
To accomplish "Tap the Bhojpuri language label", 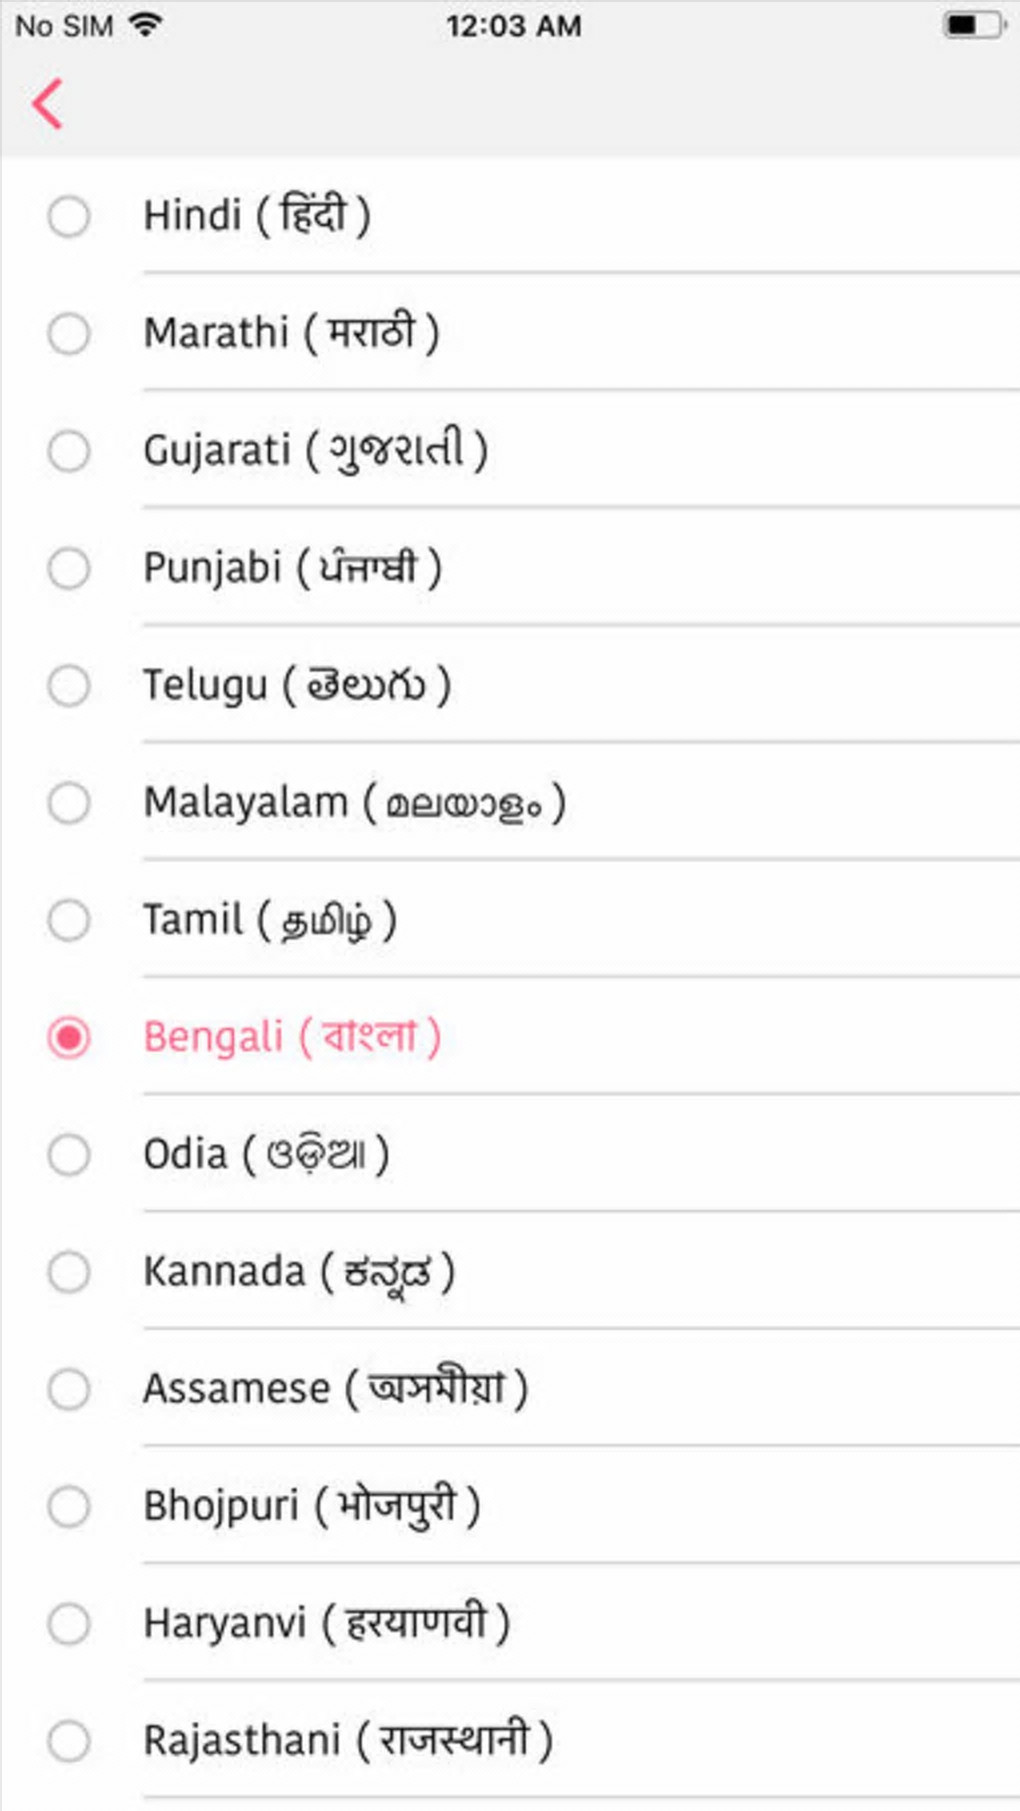I will point(311,1506).
